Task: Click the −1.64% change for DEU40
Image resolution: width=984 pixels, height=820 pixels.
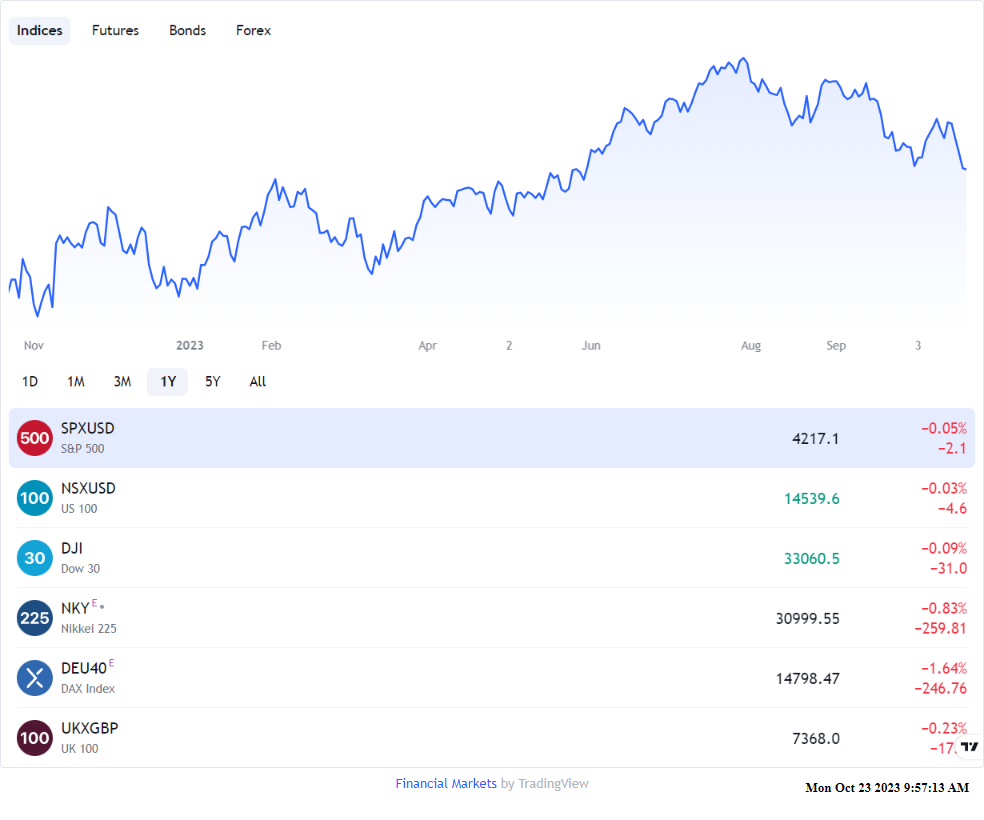Action: 944,668
